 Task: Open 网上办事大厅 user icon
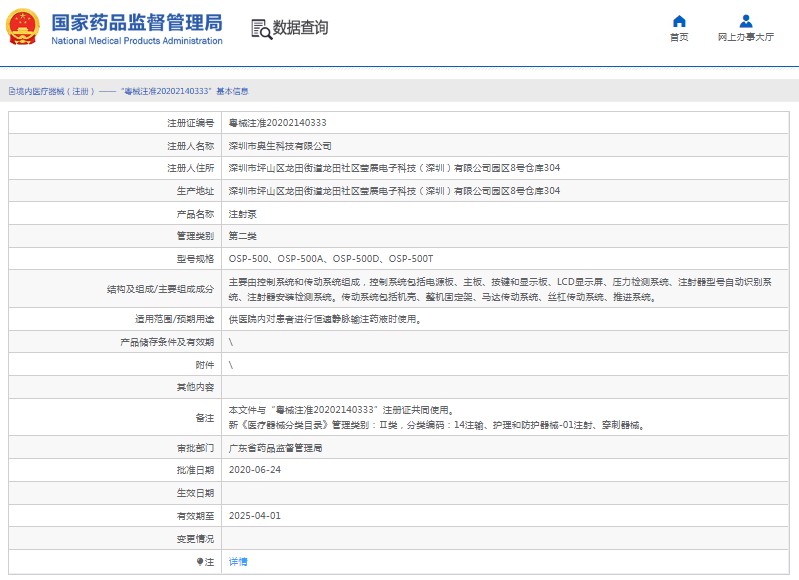pos(746,21)
